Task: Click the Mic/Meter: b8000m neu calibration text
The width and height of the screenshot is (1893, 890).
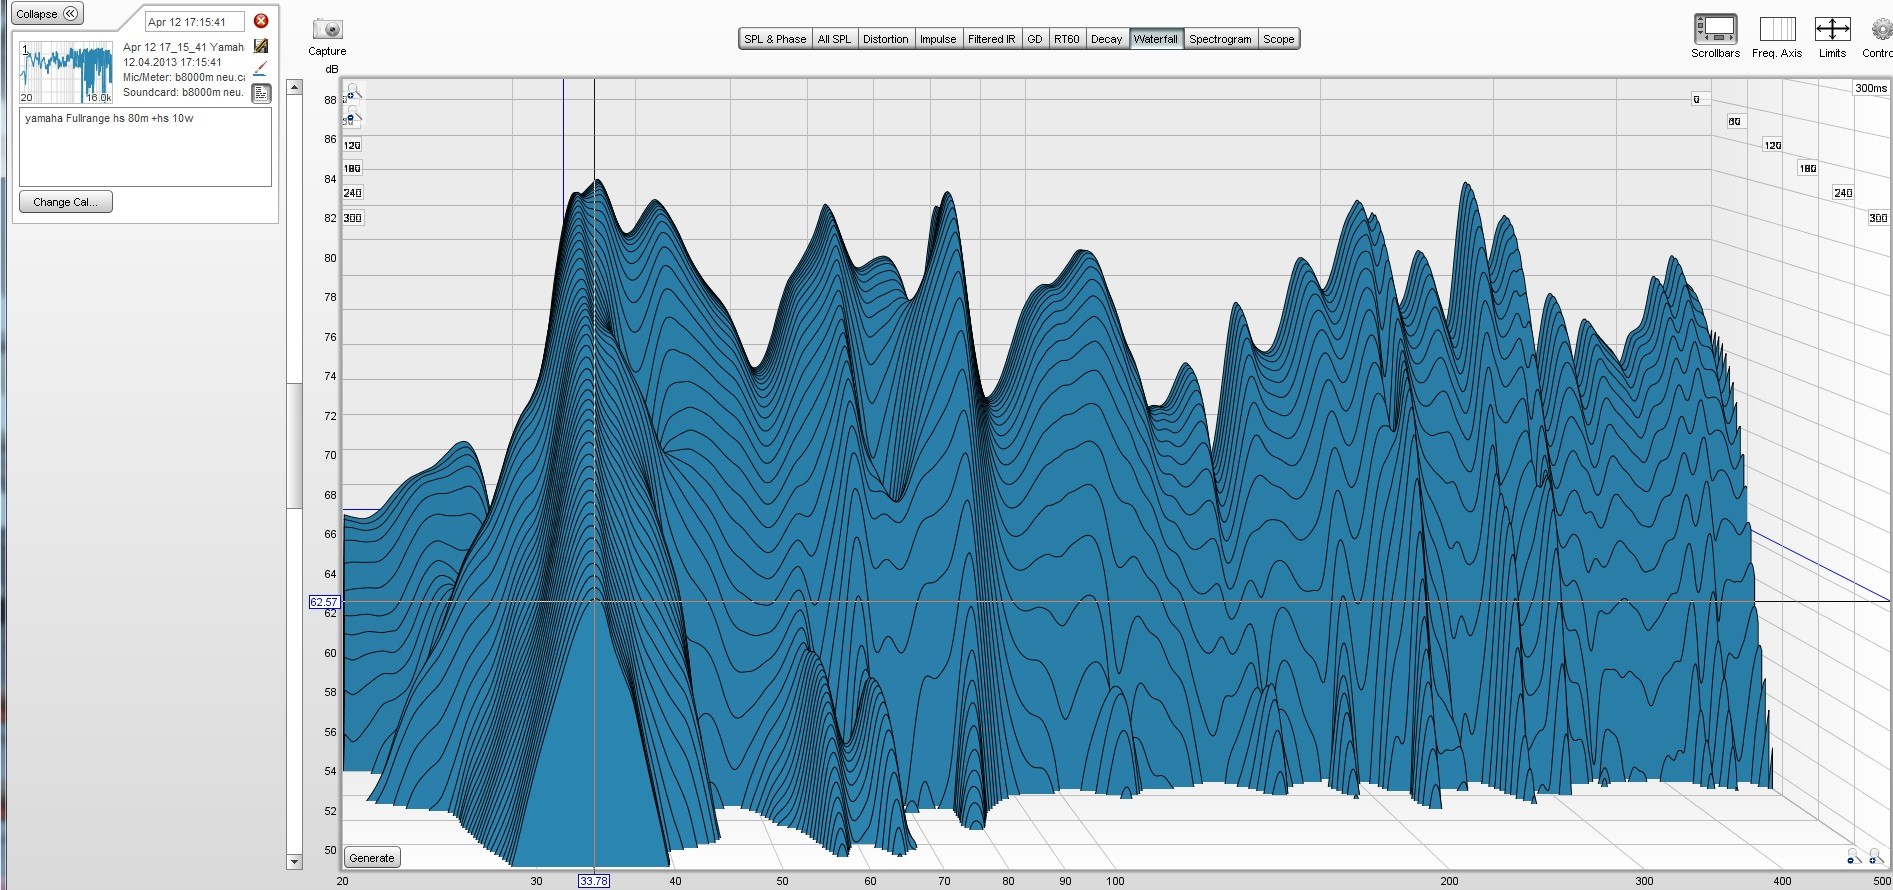Action: 184,77
